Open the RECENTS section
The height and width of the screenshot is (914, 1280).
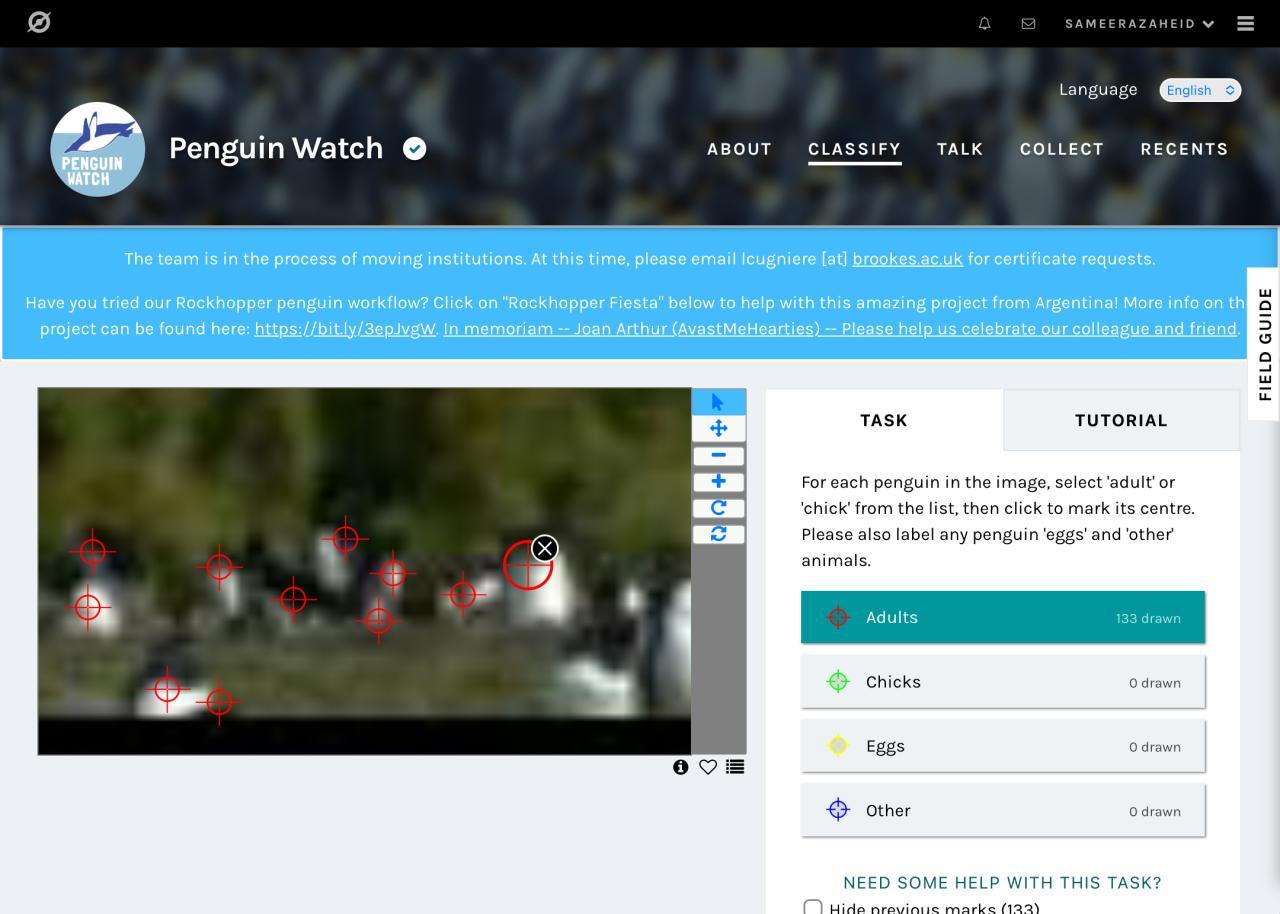point(1184,149)
